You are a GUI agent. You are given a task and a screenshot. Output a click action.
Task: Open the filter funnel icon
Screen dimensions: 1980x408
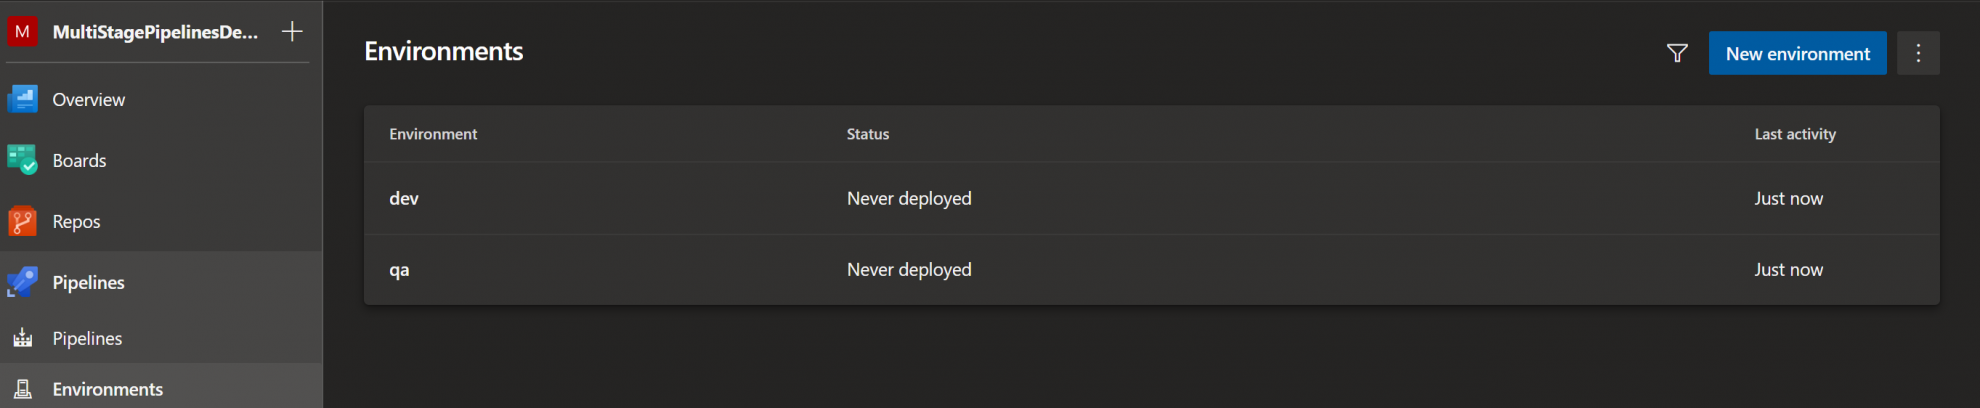coord(1677,53)
